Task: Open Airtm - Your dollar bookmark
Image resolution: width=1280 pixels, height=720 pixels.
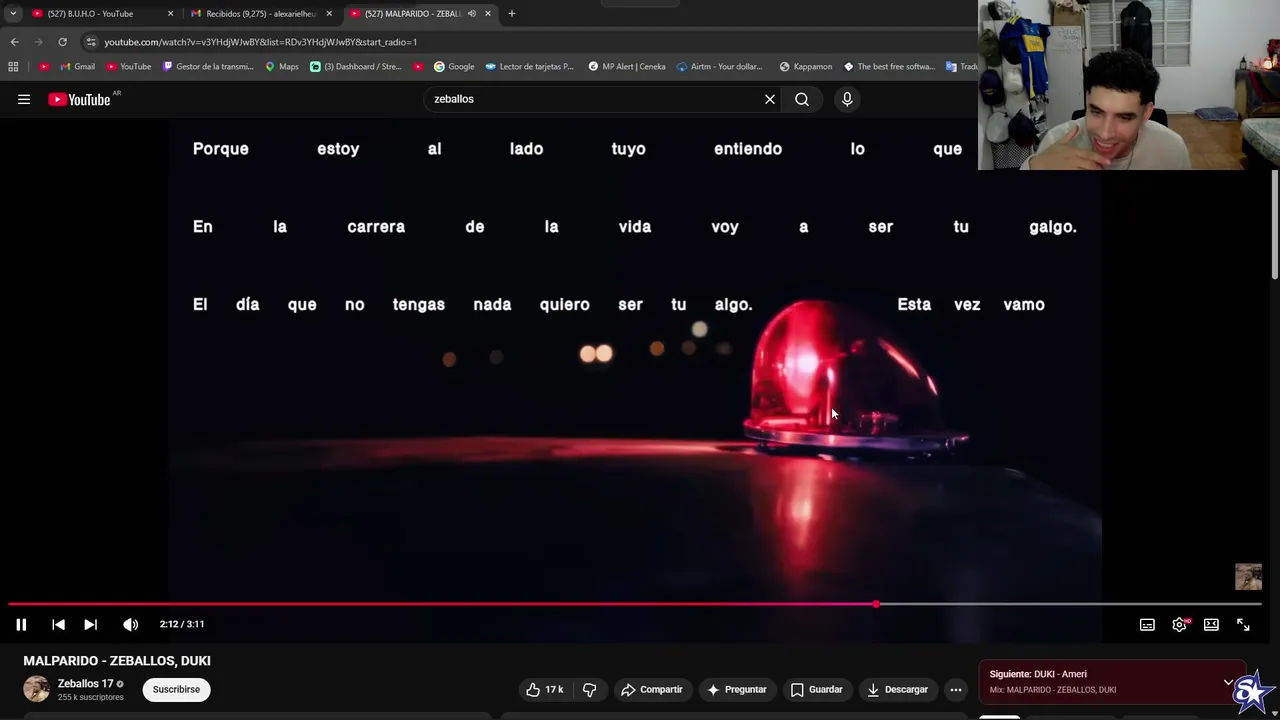Action: 719,67
